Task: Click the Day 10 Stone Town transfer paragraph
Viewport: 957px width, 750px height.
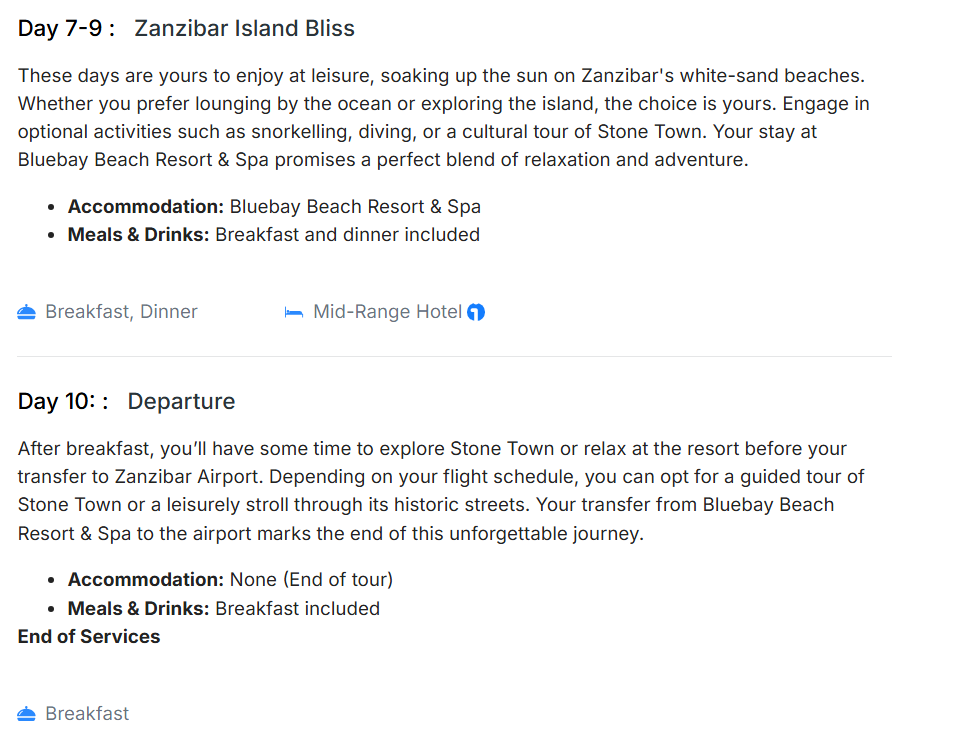Action: click(440, 491)
